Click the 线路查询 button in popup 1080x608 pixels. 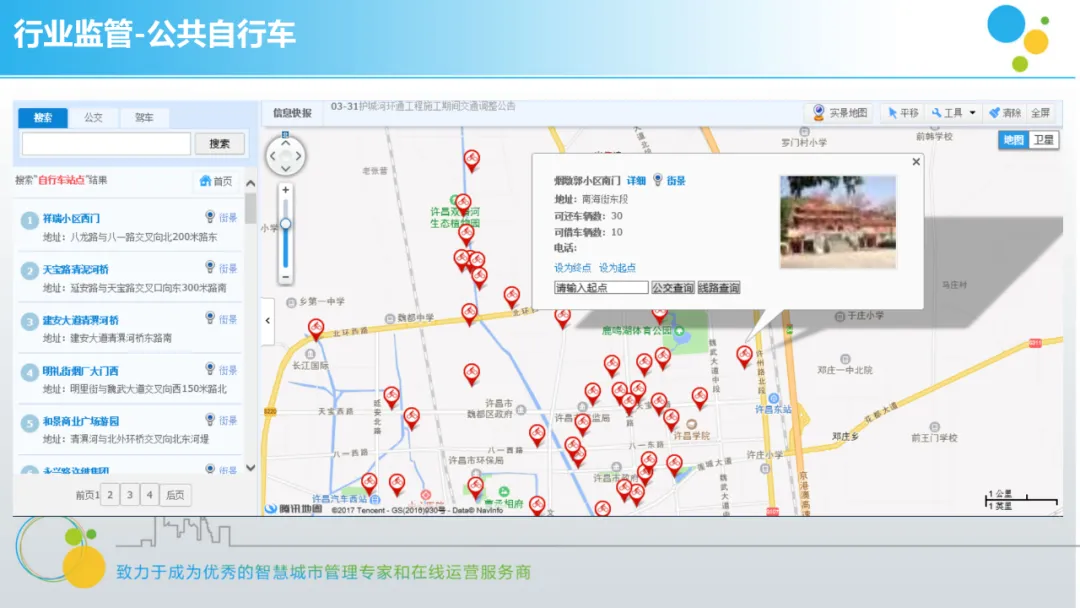pyautogui.click(x=718, y=288)
